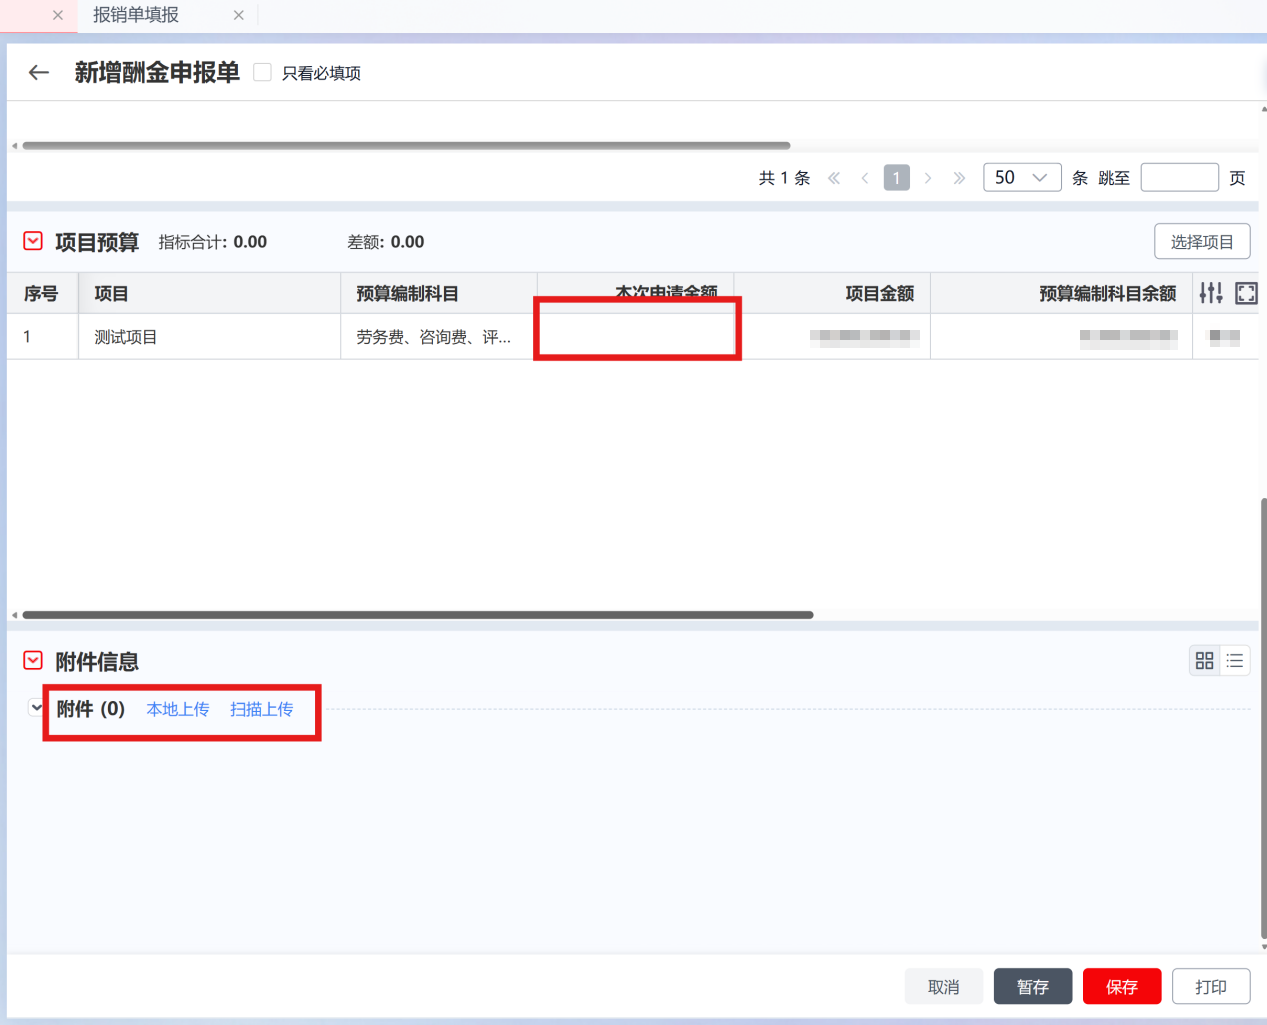Screen dimensions: 1267x1025
Task: Click the 选择项目 button
Action: [1202, 242]
